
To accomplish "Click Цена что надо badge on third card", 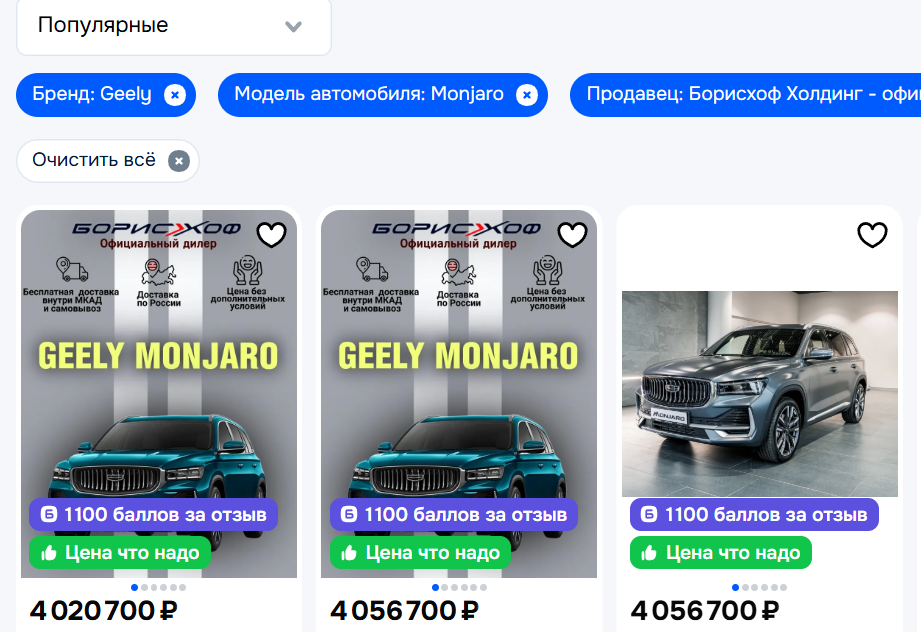I will pos(721,552).
